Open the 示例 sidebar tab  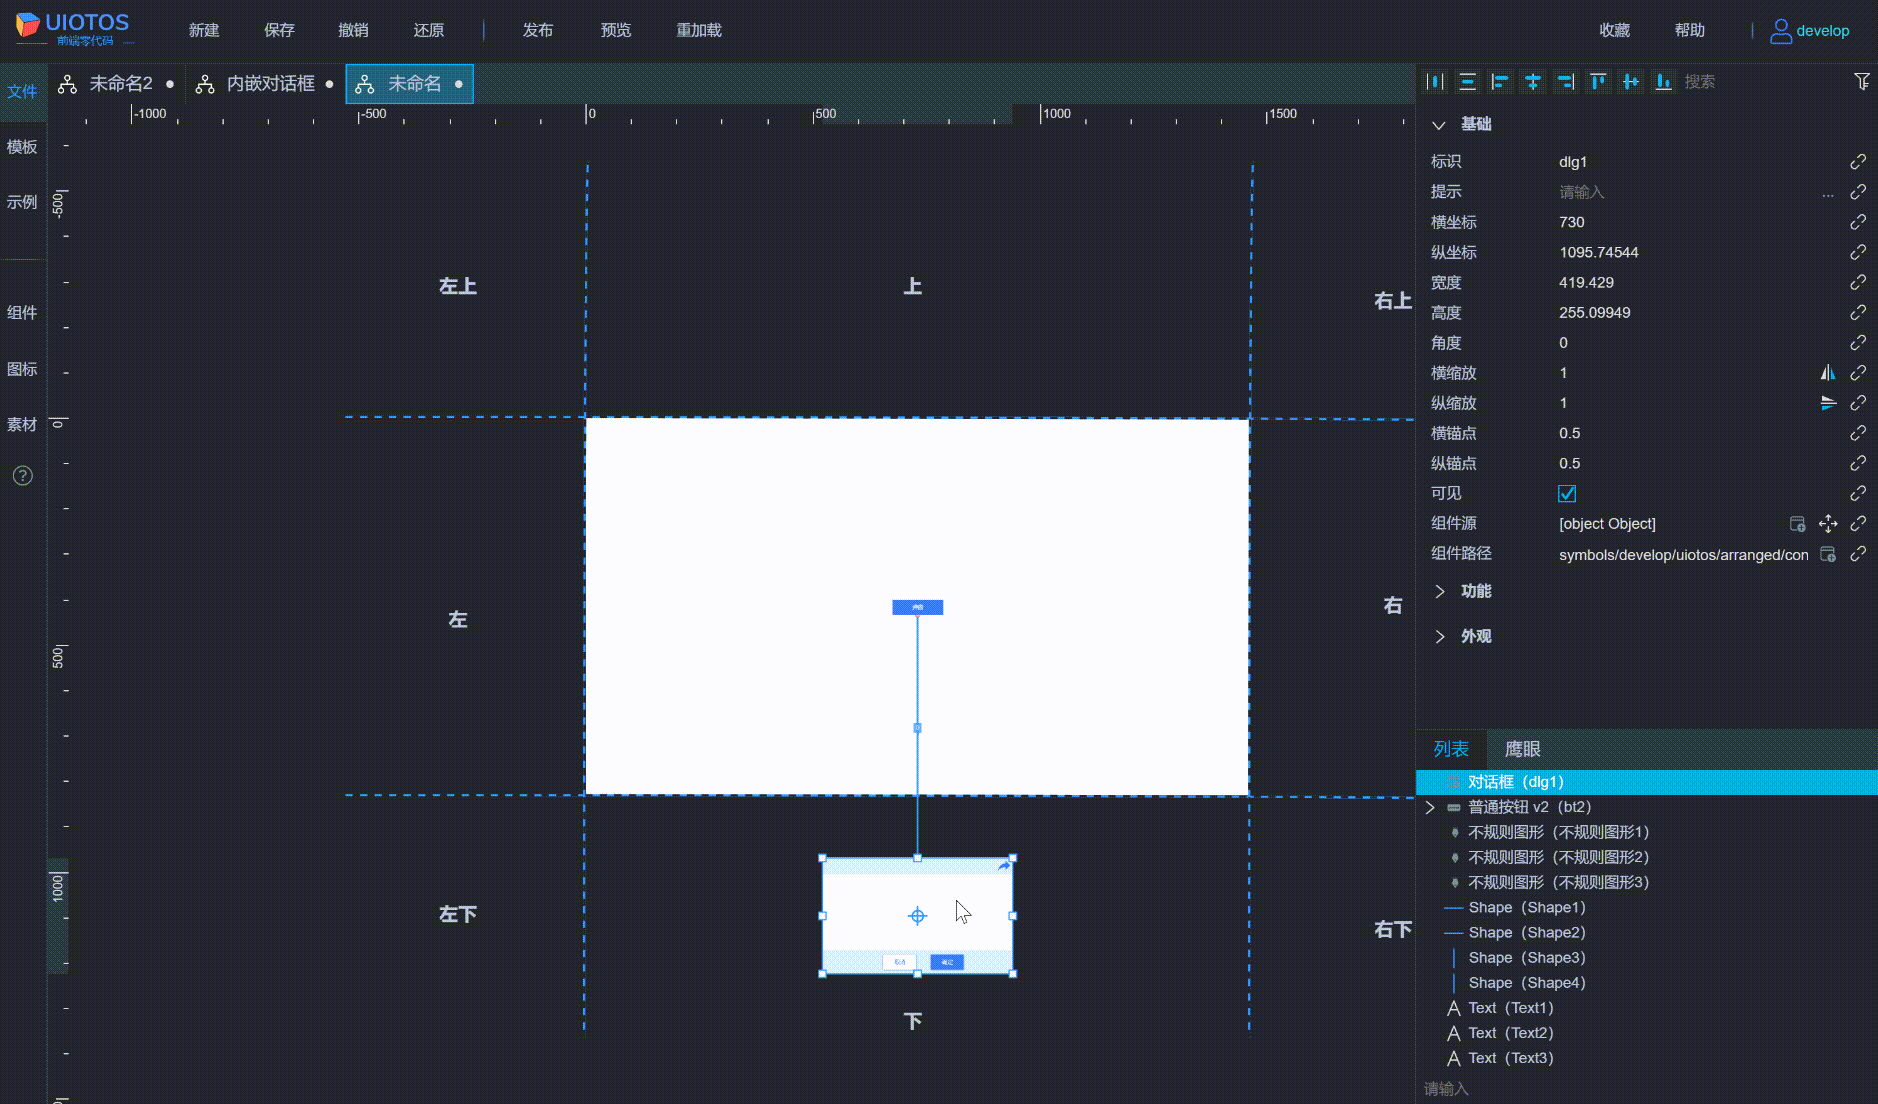22,202
